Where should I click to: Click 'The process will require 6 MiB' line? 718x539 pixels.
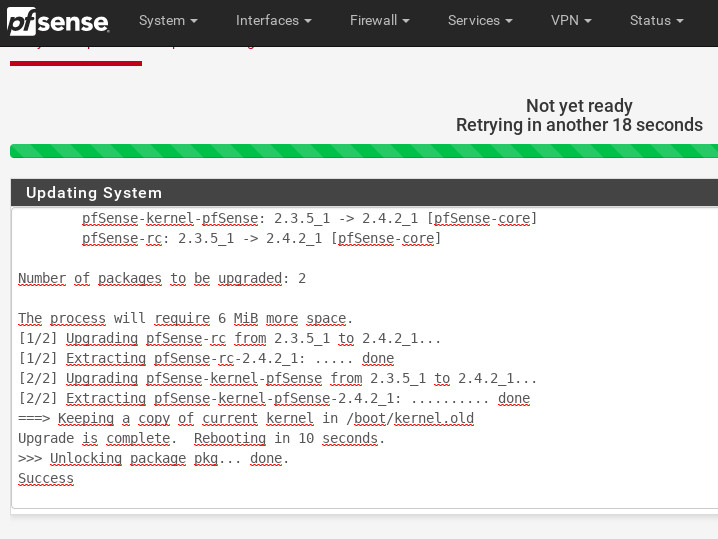coord(186,319)
